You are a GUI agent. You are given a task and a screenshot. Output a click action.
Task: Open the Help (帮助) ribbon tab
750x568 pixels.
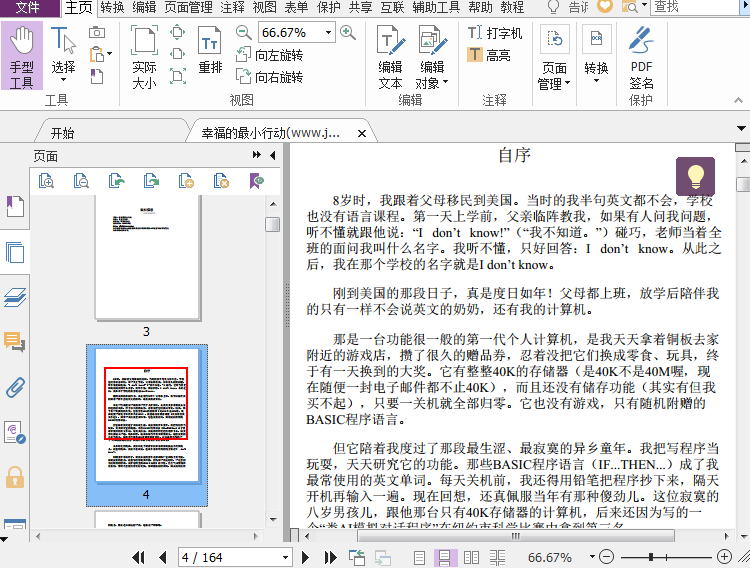480,7
